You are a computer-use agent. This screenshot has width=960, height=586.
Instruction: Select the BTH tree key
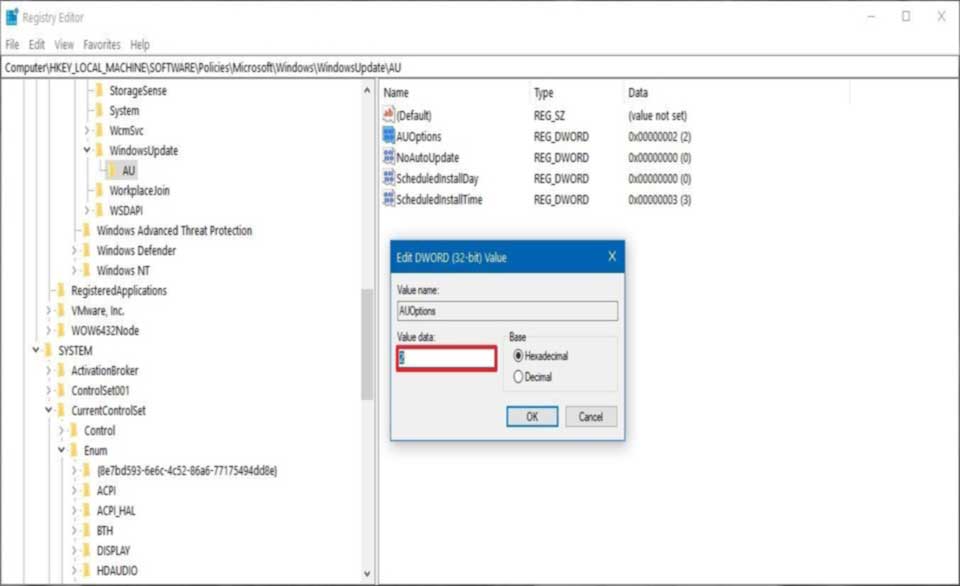click(105, 530)
